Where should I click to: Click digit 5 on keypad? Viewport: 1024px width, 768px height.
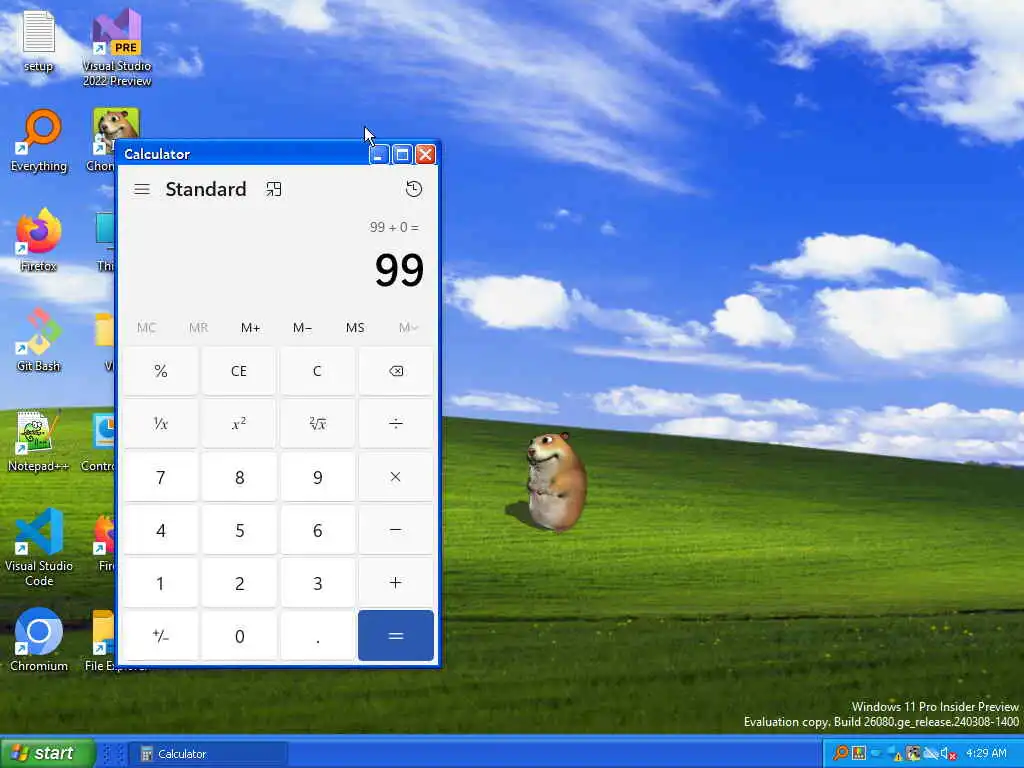[x=239, y=530]
